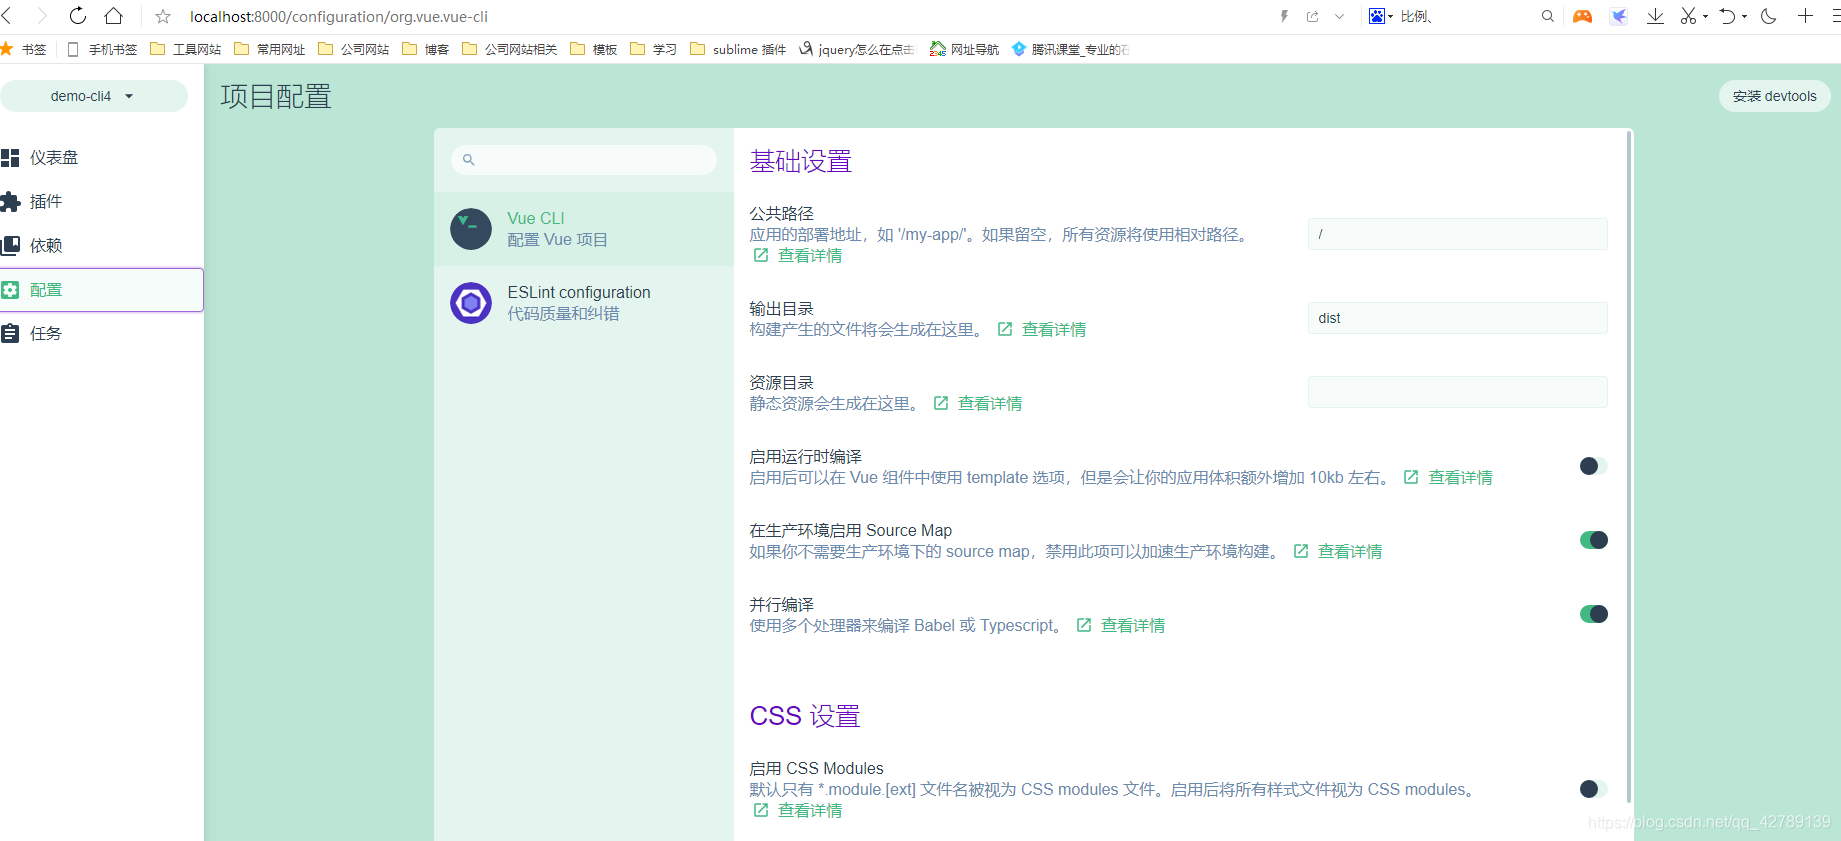Click the search magnifier icon in config panel

pyautogui.click(x=468, y=160)
